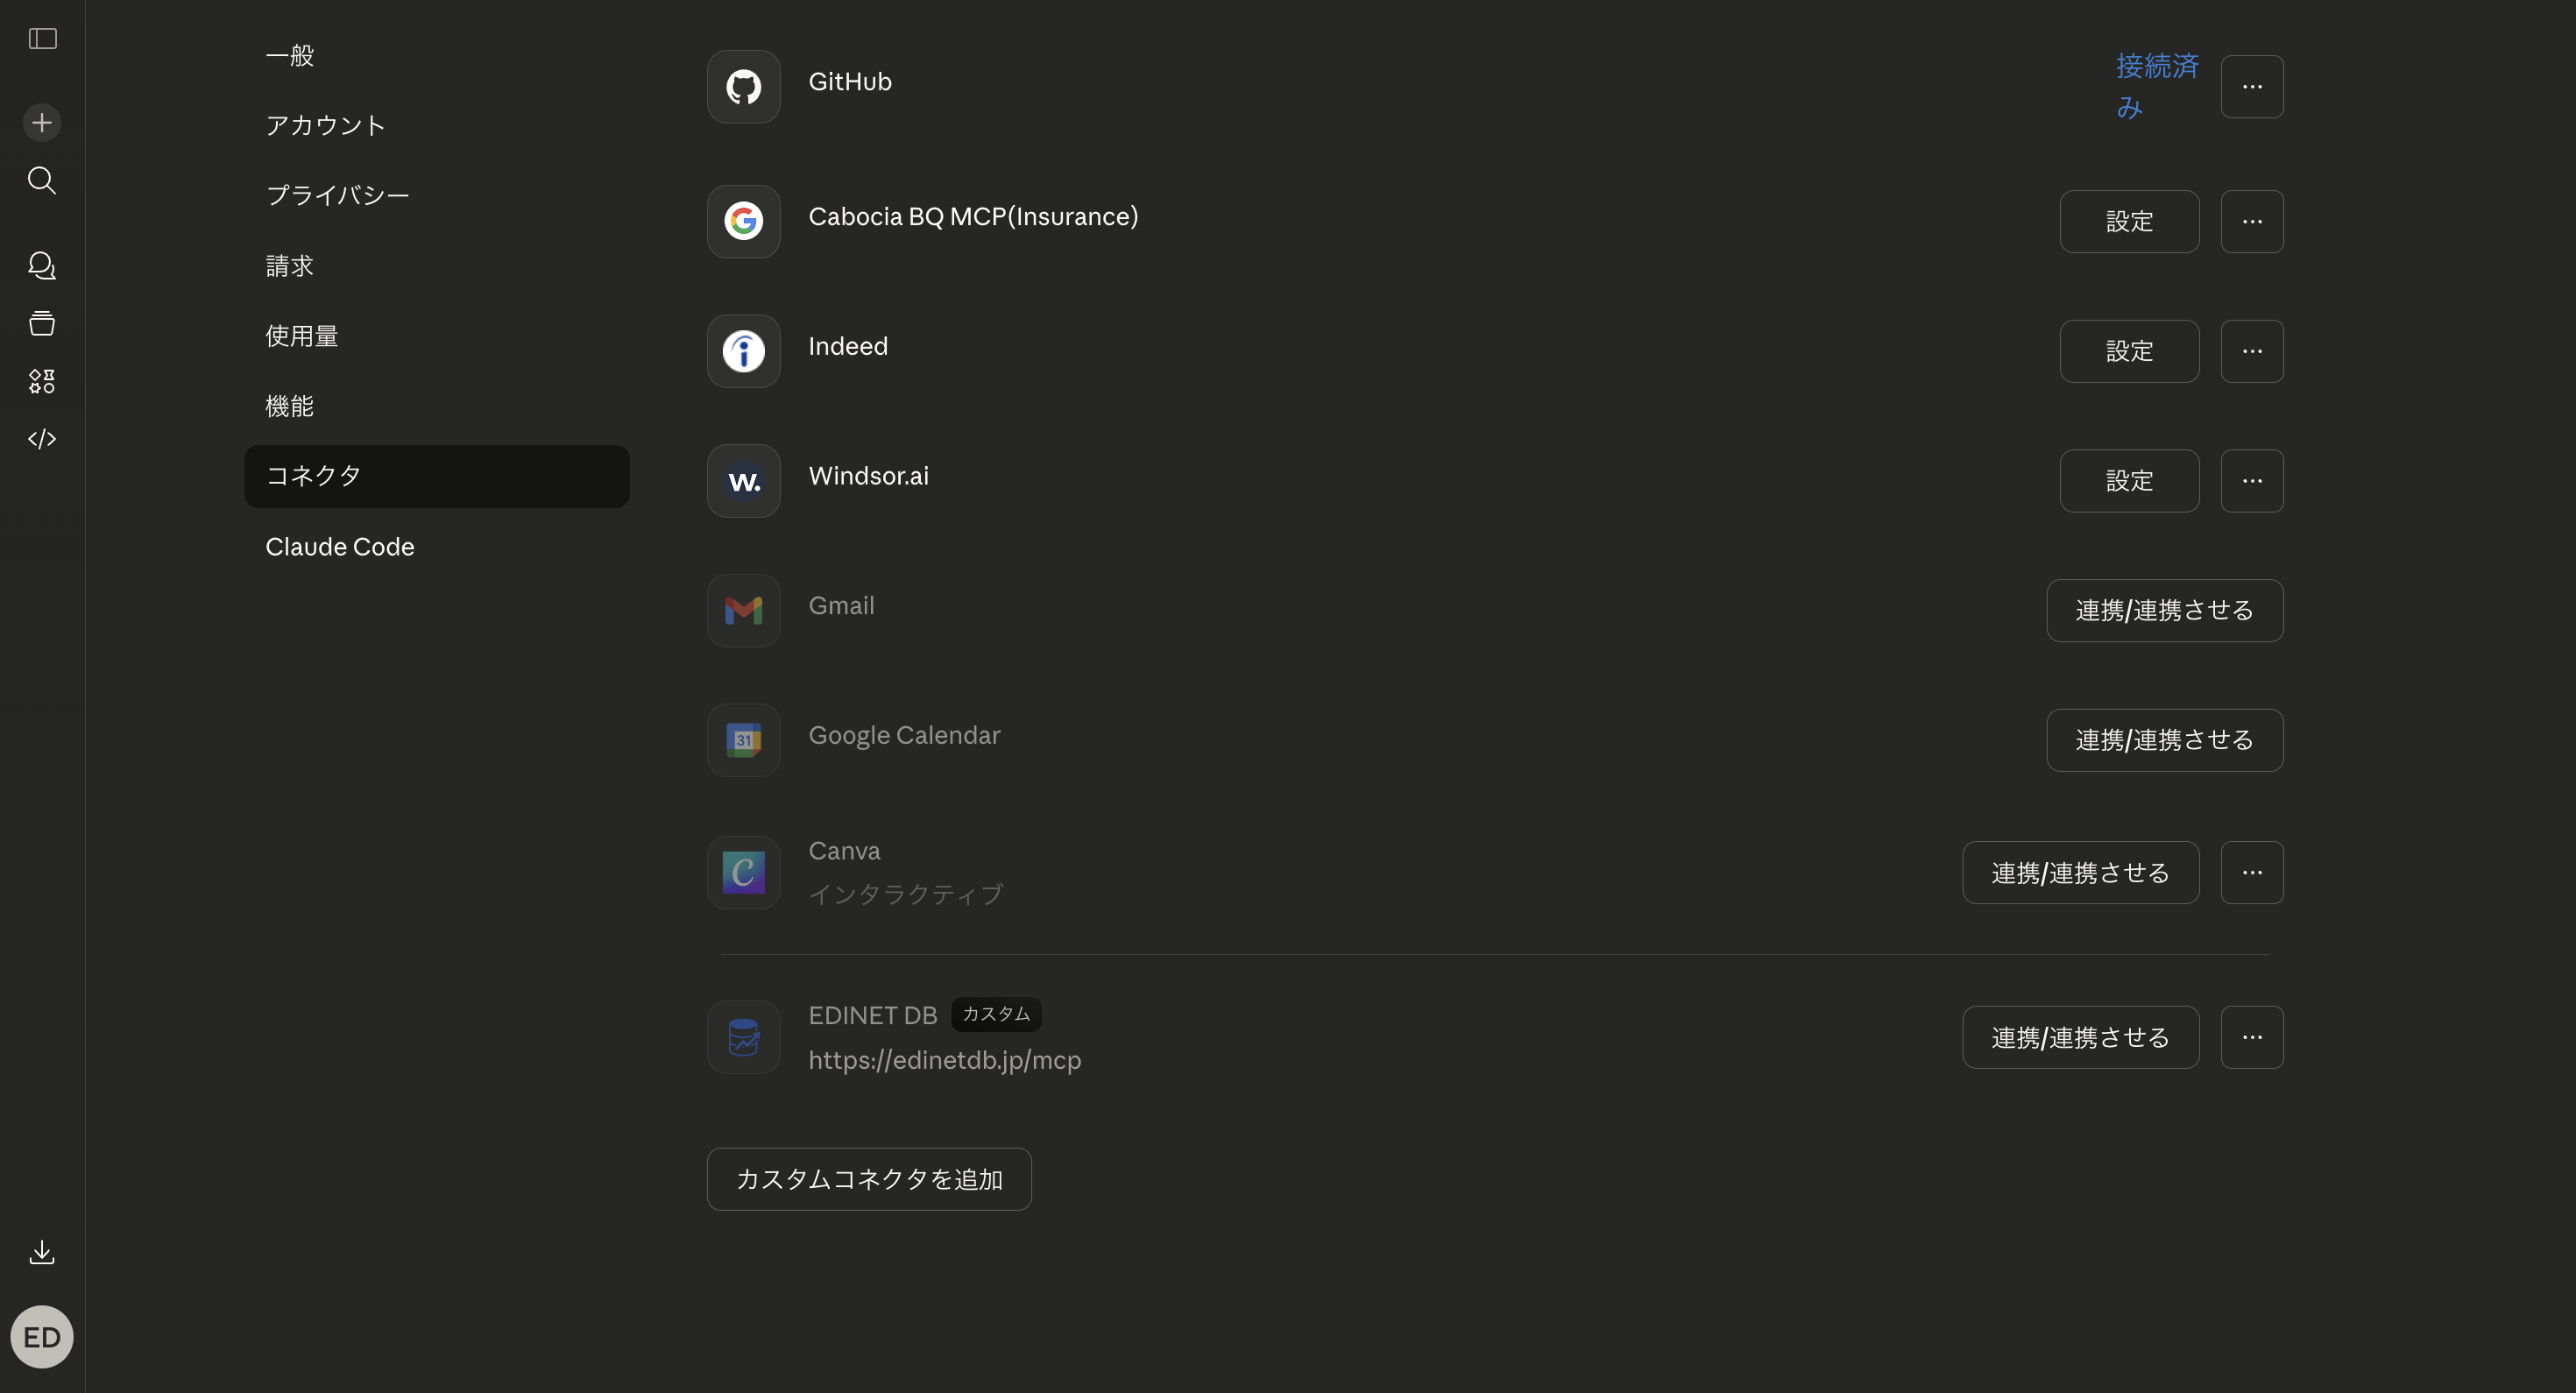Click the 接続済み status on GitHub

(x=2156, y=86)
